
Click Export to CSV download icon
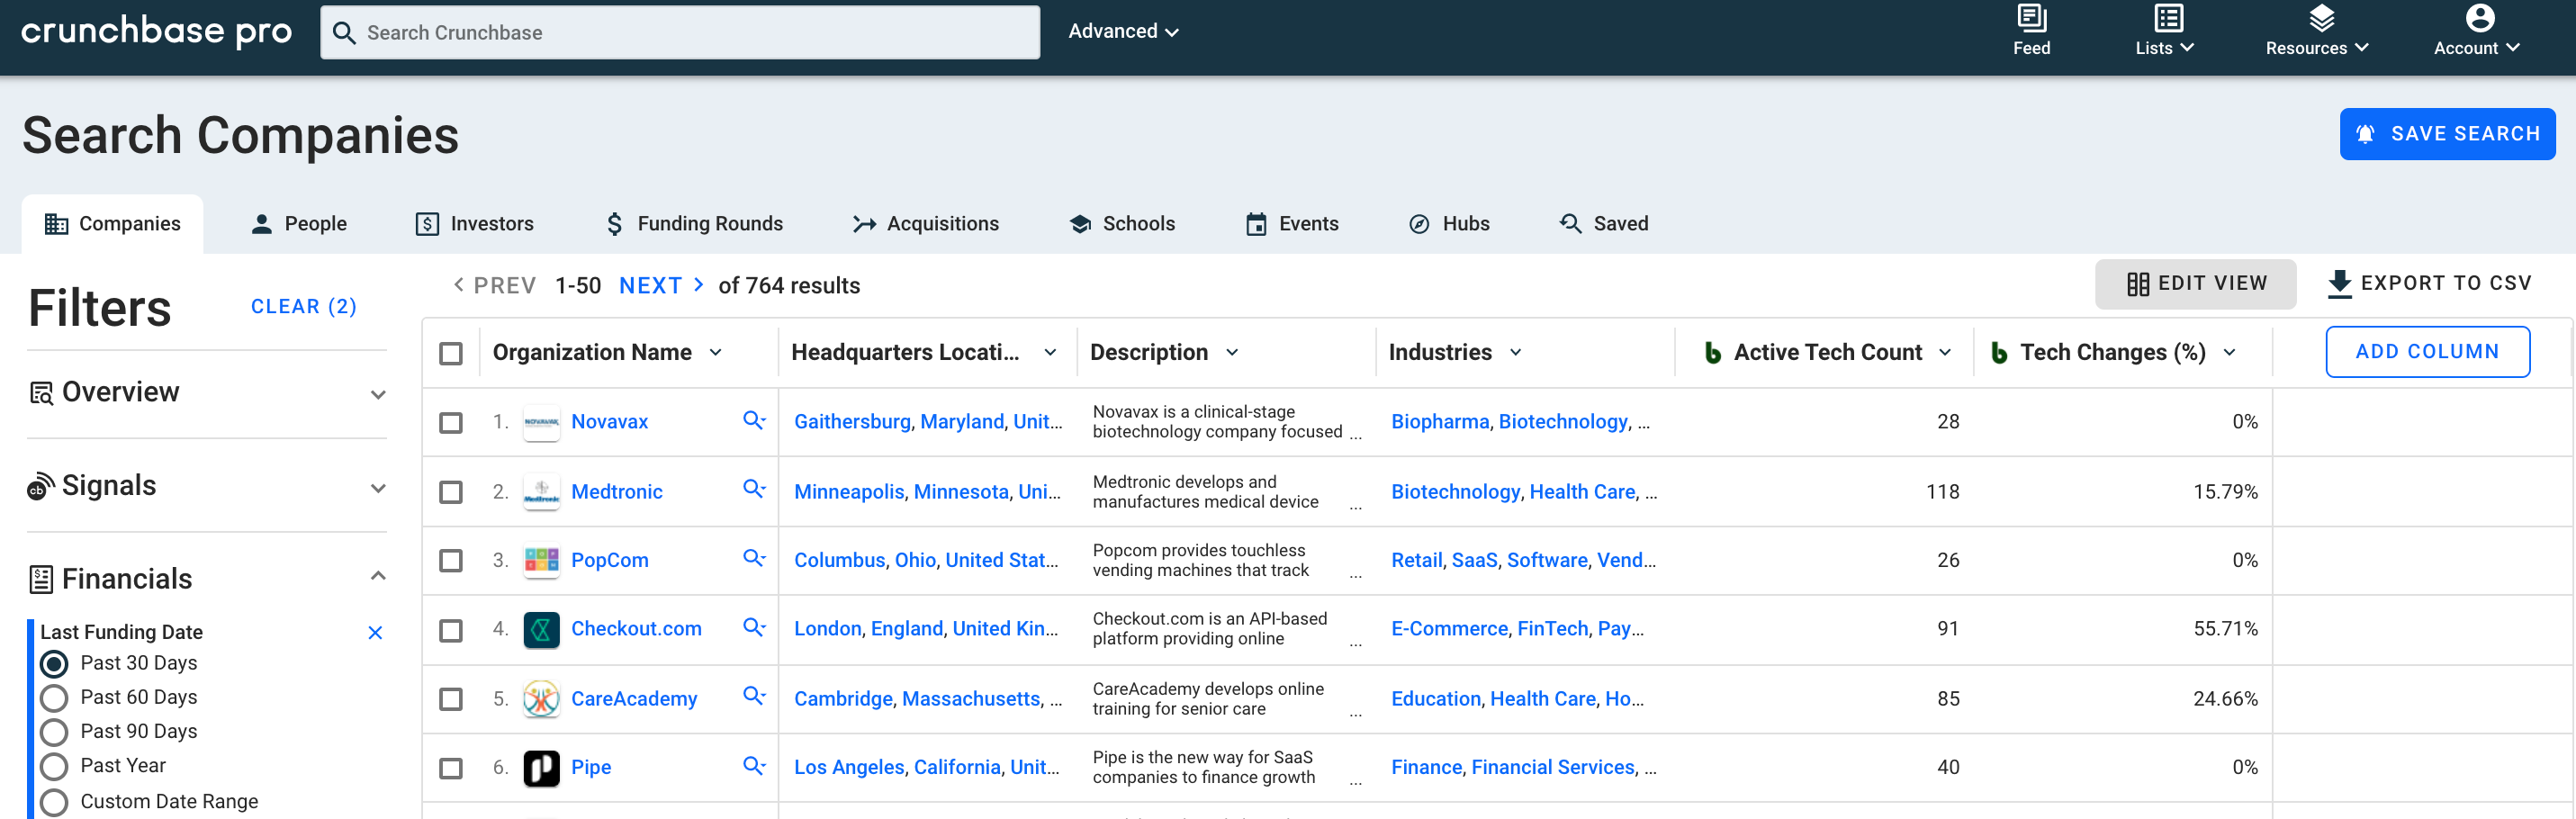click(x=2339, y=284)
